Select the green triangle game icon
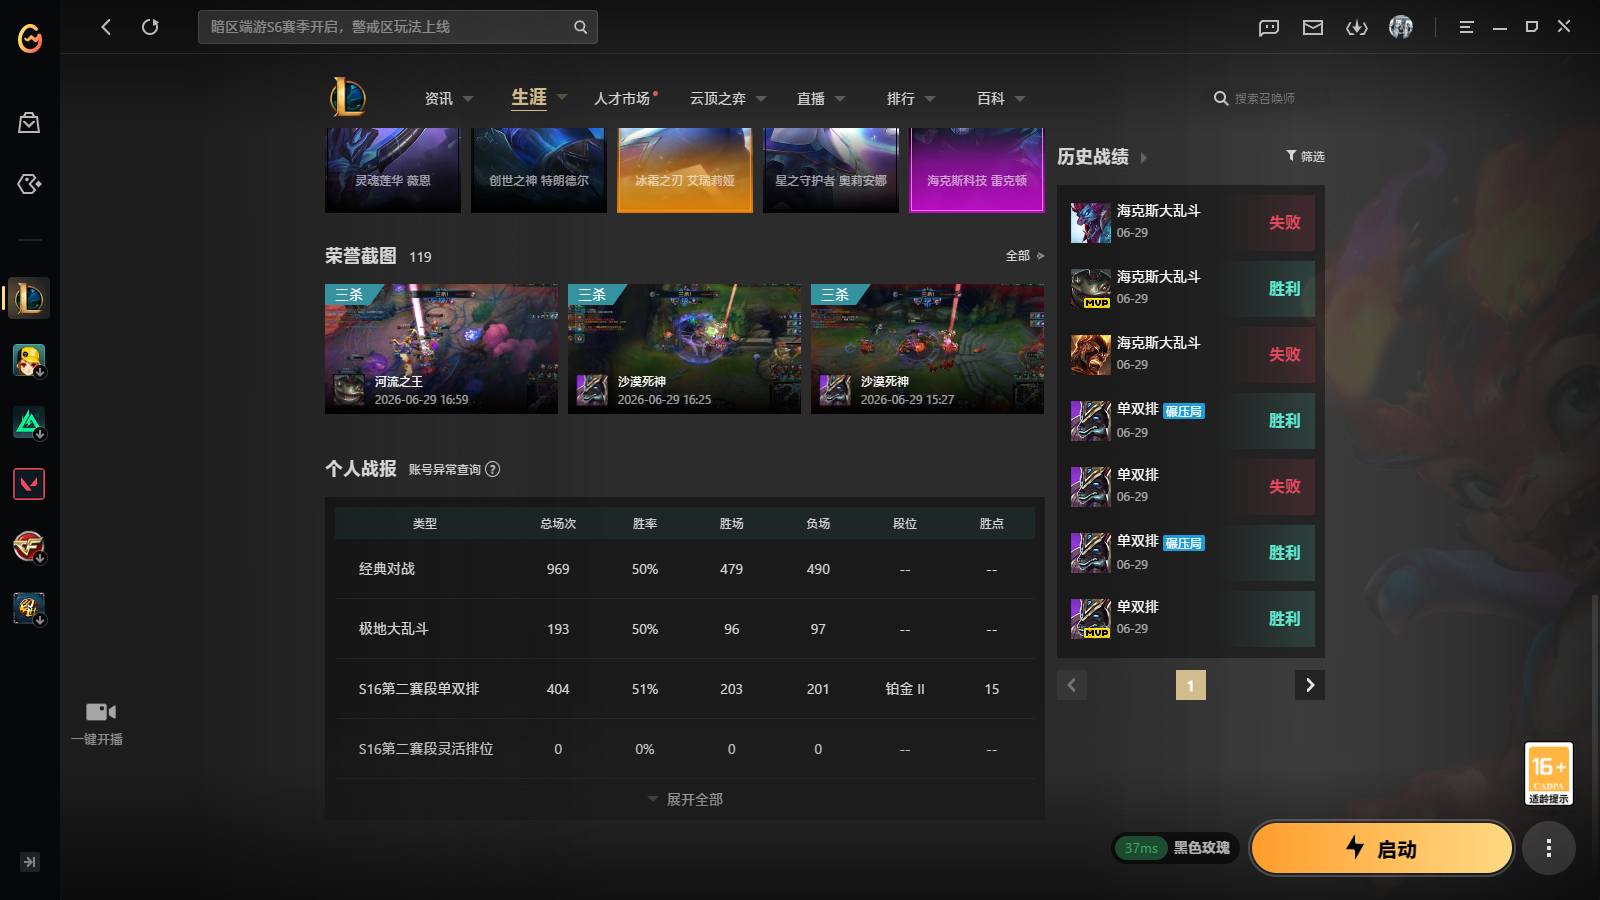 click(29, 422)
